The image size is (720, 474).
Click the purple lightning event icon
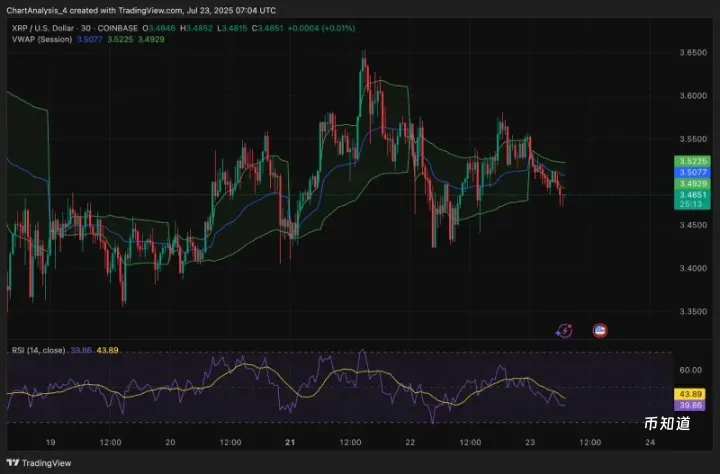564,329
